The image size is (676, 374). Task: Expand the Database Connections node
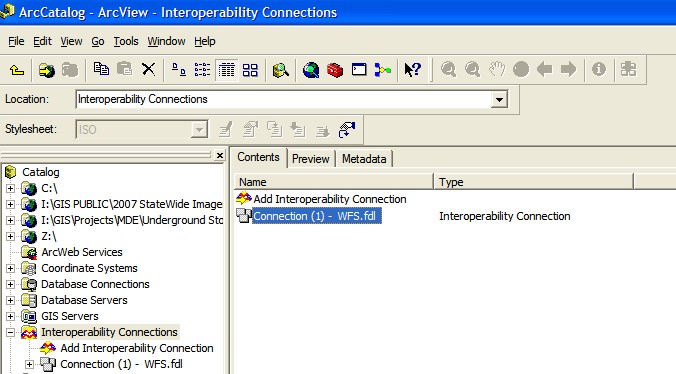10,284
